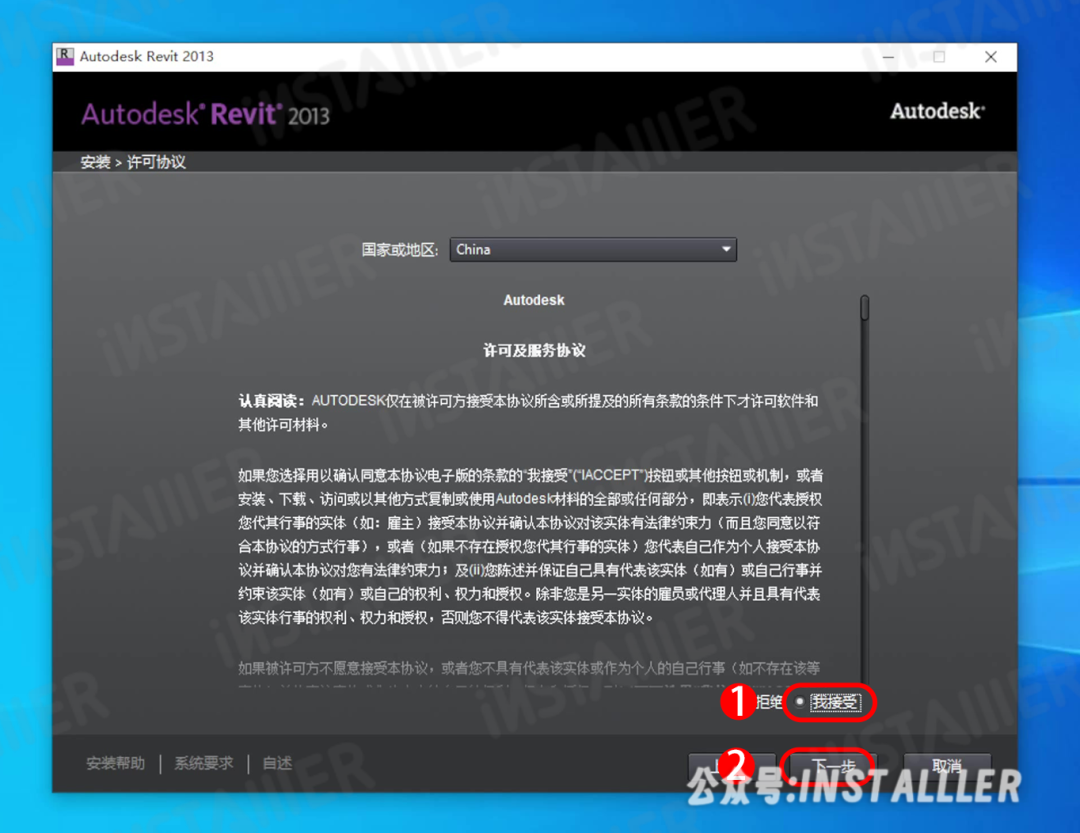This screenshot has width=1080, height=833.
Task: Close the Autodesk Revit 2013 window
Action: tap(990, 57)
